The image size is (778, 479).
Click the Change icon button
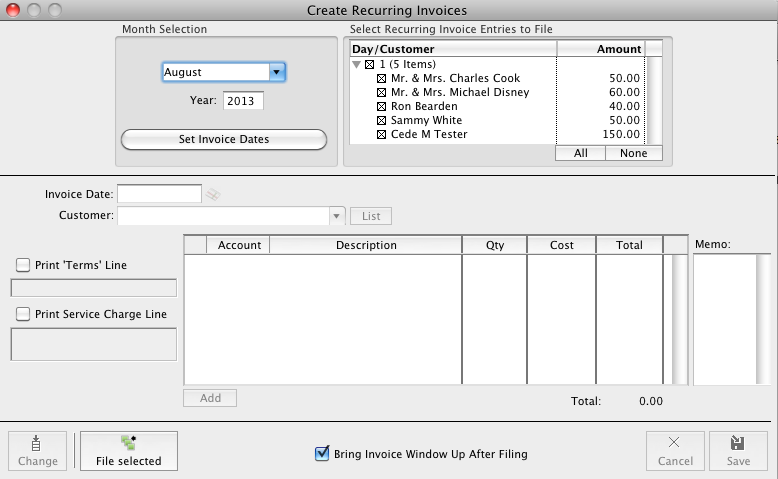(37, 450)
